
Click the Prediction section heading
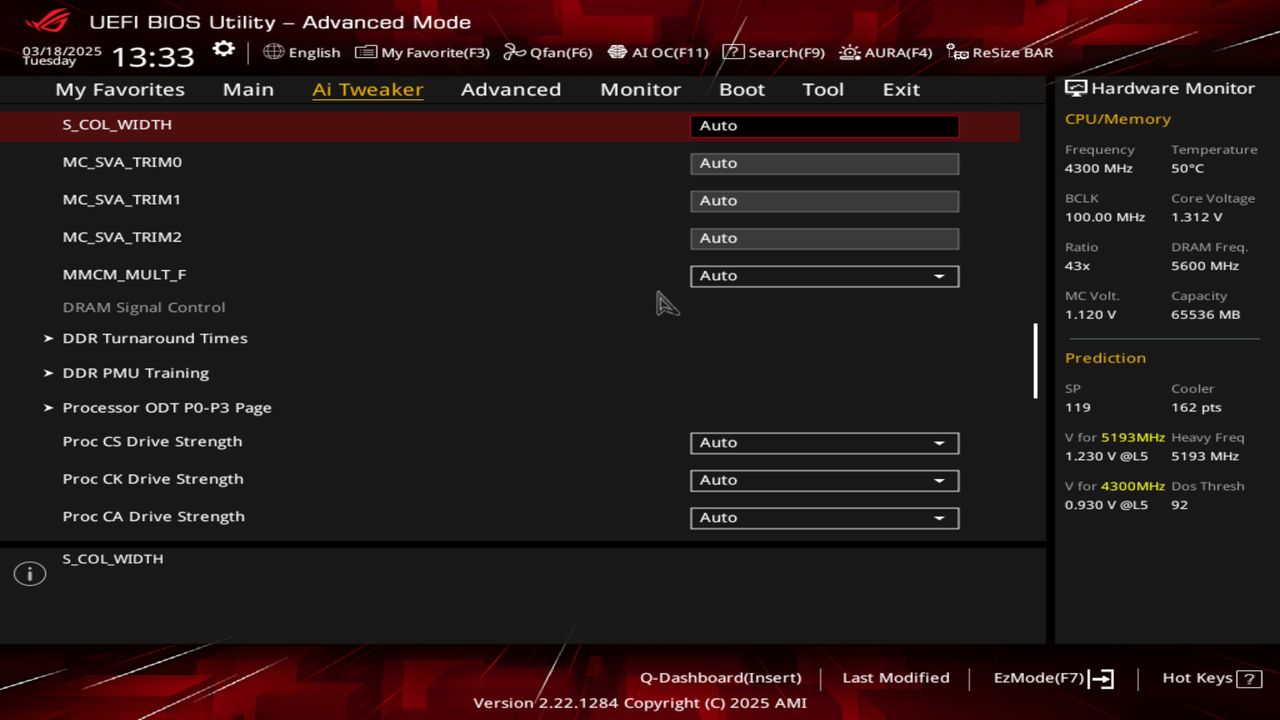pos(1105,358)
